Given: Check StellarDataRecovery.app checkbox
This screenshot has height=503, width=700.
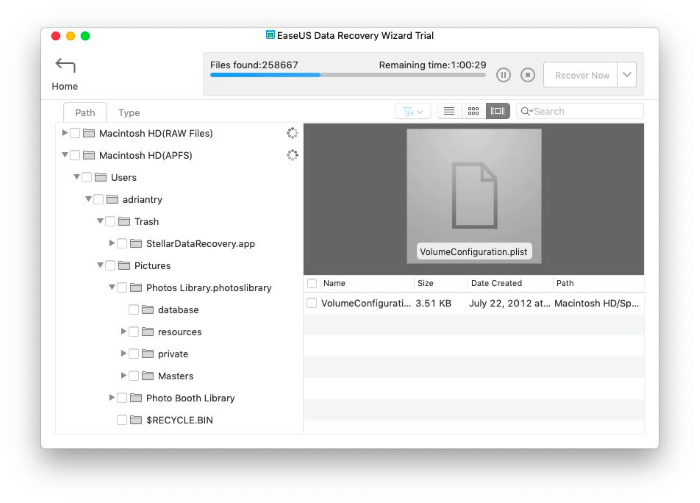Looking at the screenshot, I should coord(122,243).
